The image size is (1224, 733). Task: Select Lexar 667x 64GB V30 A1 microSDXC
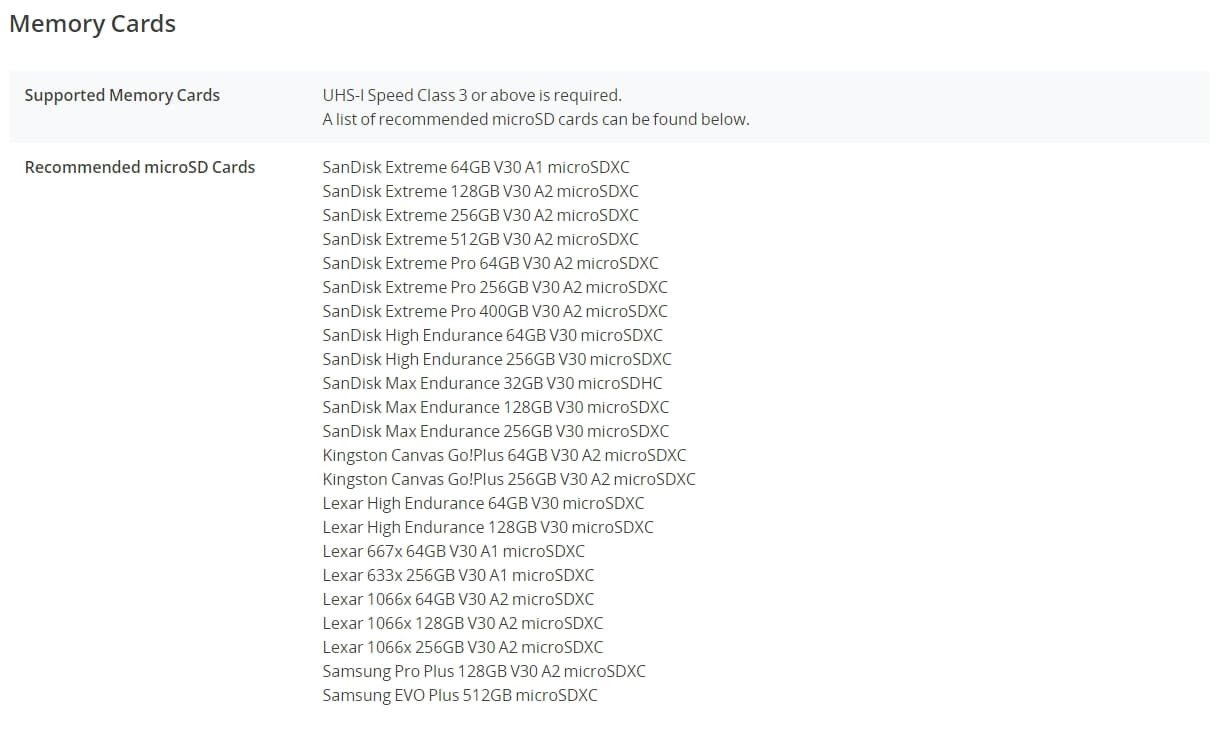pos(454,551)
